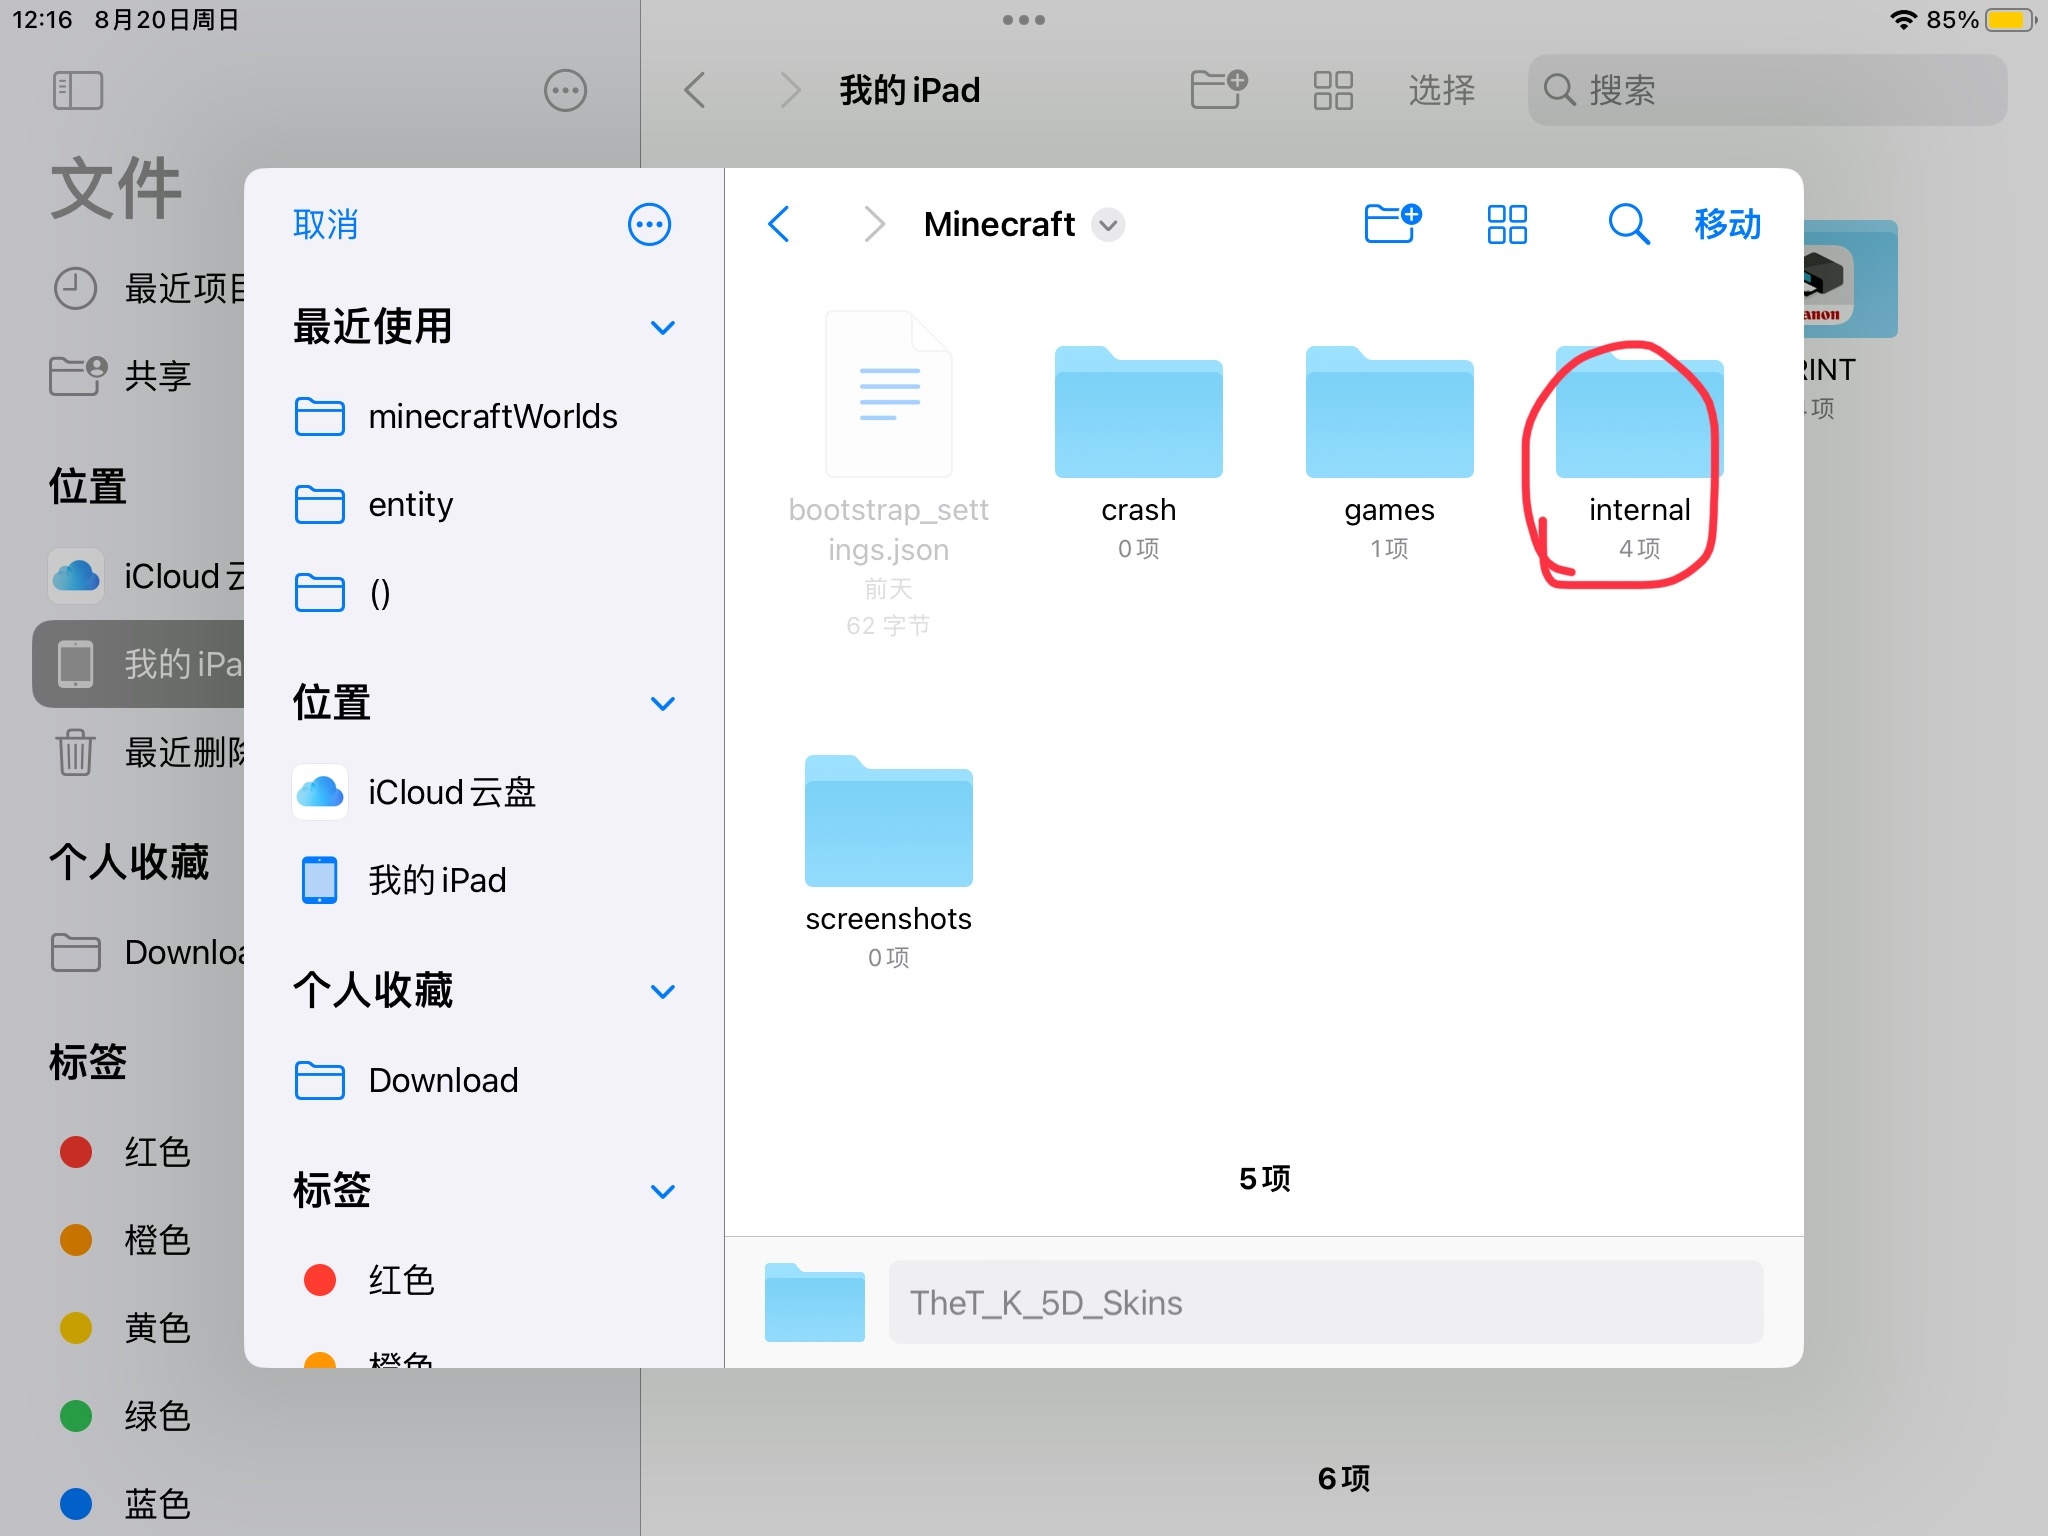Tap the more options ellipsis in the move dialog
Image resolution: width=2048 pixels, height=1536 pixels.
pyautogui.click(x=649, y=224)
